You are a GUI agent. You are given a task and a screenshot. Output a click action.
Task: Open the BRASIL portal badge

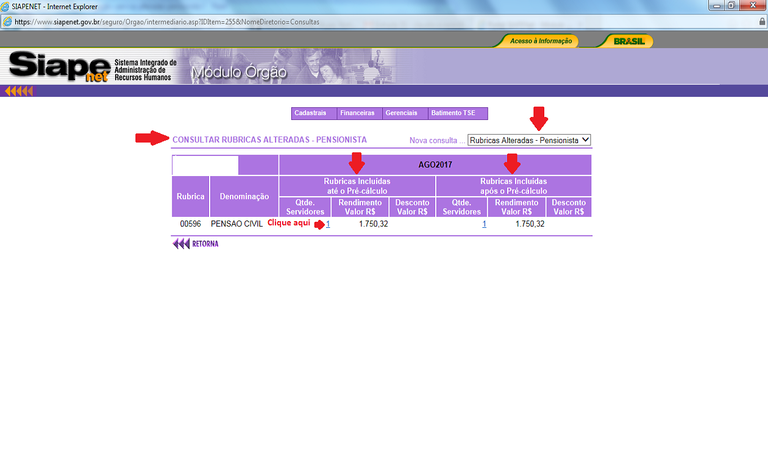pos(627,41)
